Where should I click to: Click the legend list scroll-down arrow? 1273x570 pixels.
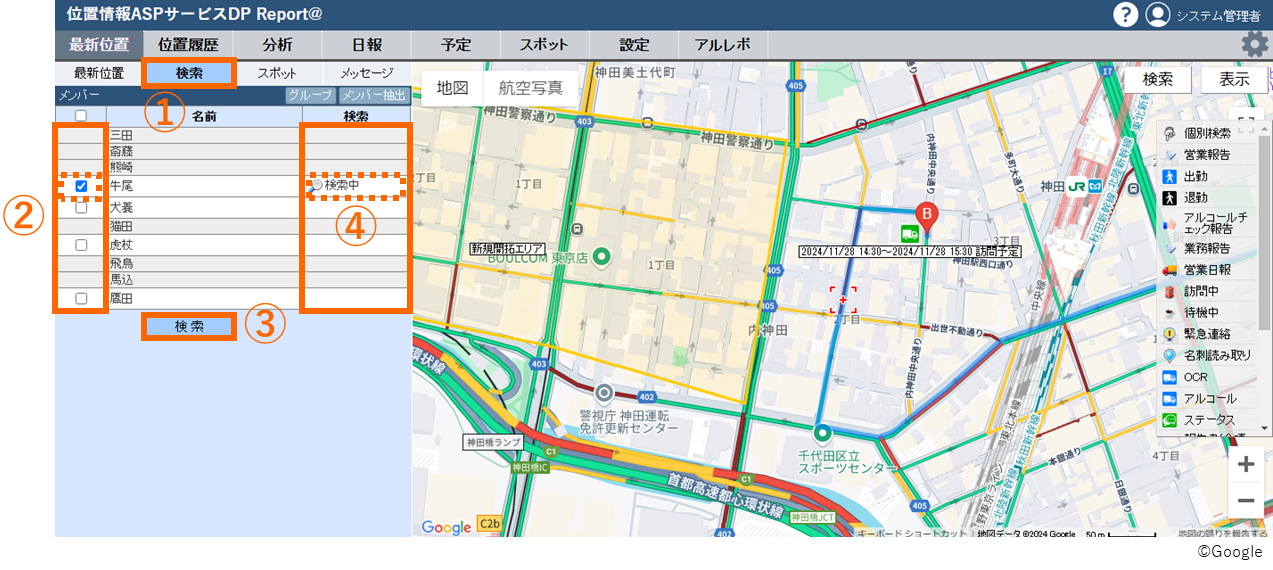click(1266, 428)
